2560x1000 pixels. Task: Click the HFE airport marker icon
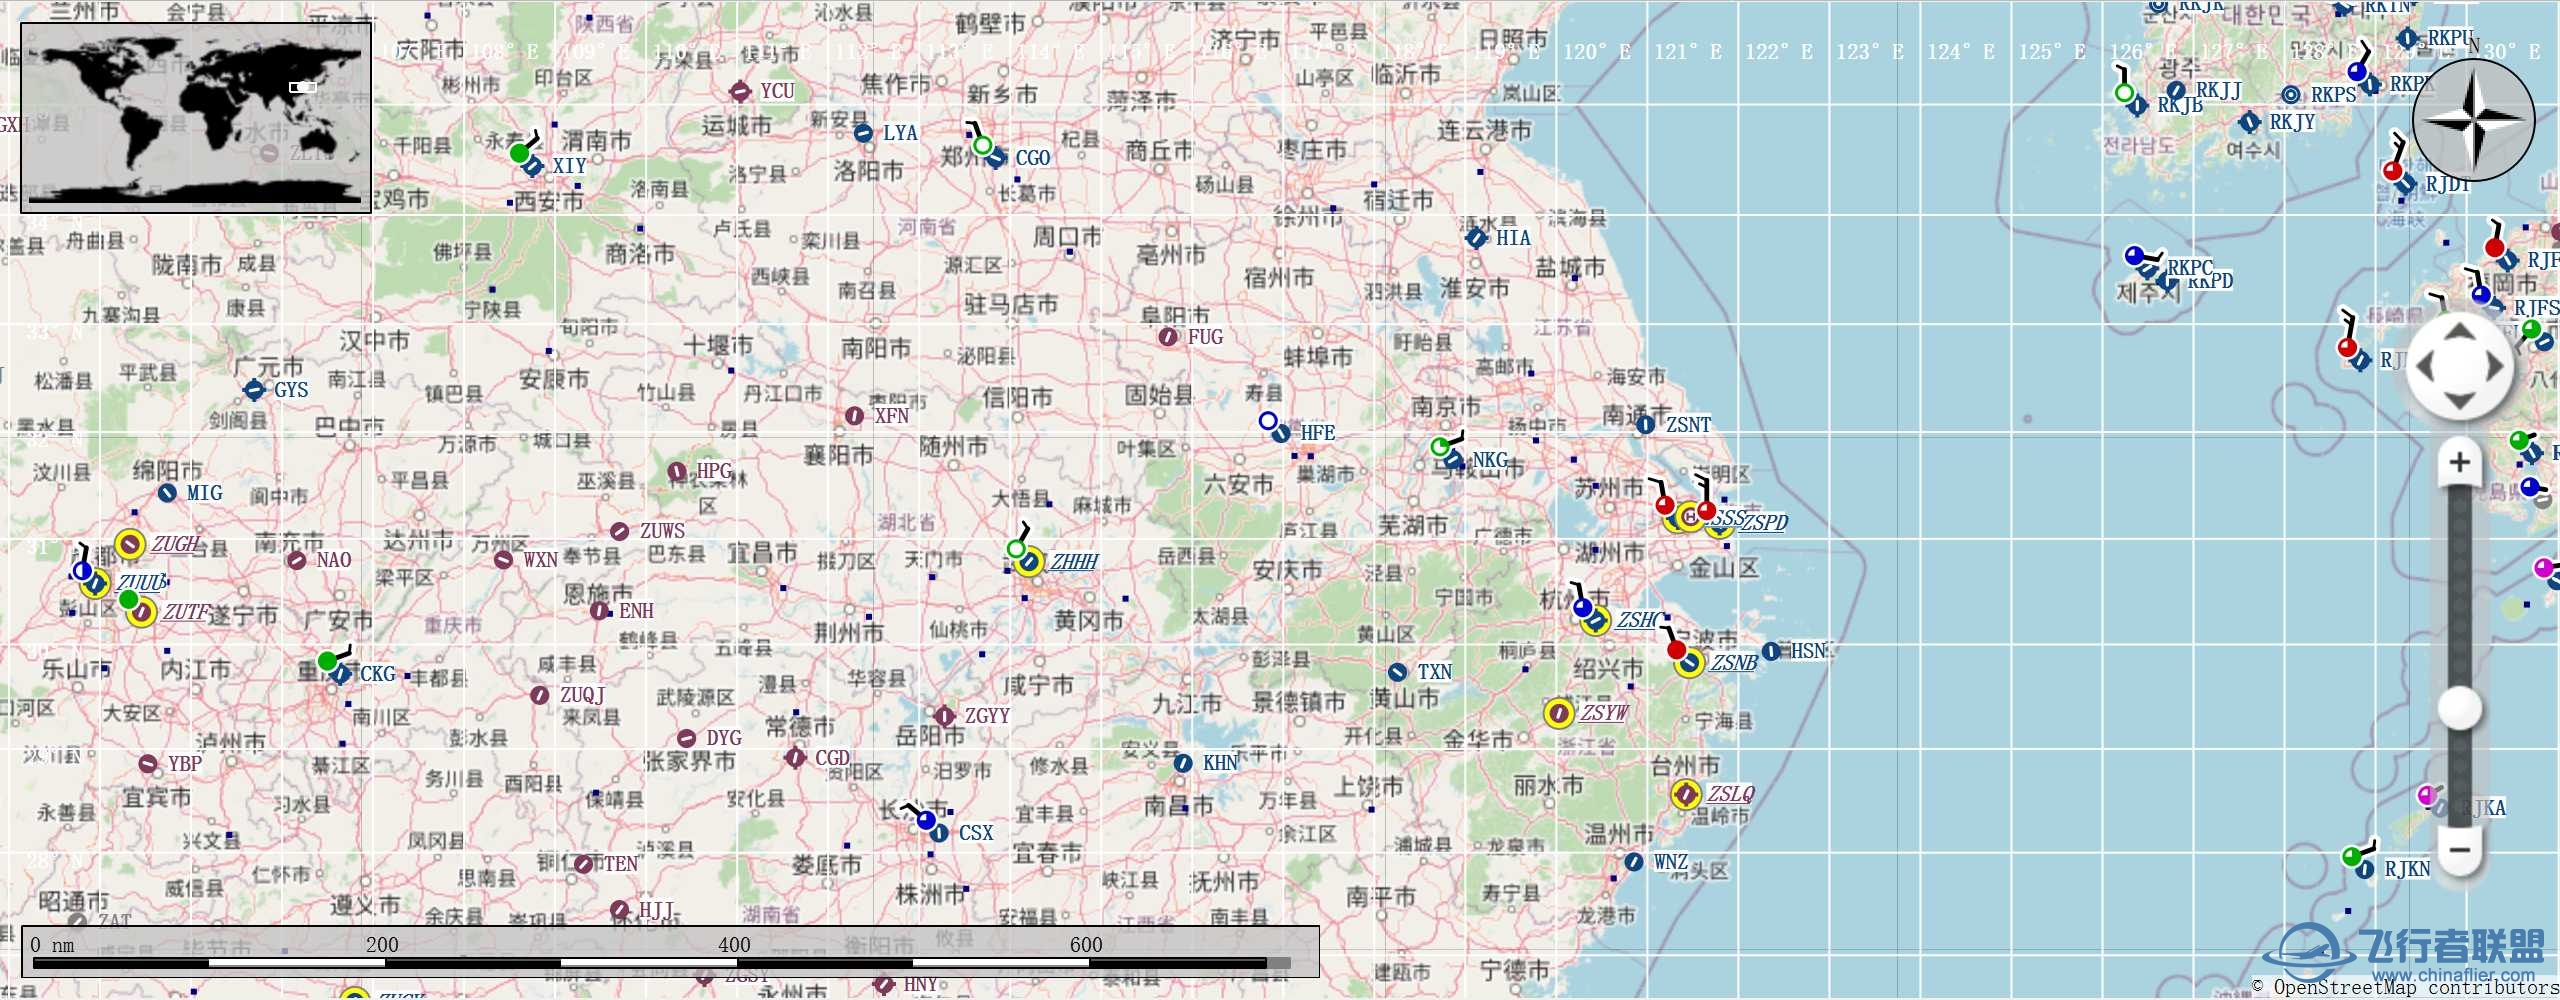(x=1281, y=433)
